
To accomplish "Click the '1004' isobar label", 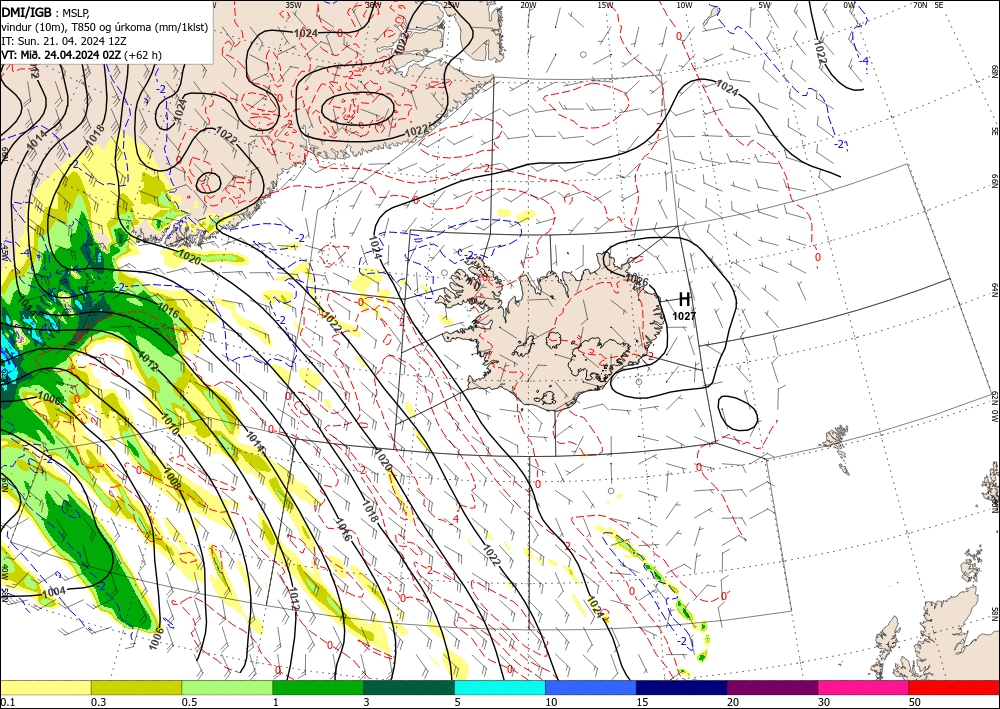I will (54, 592).
